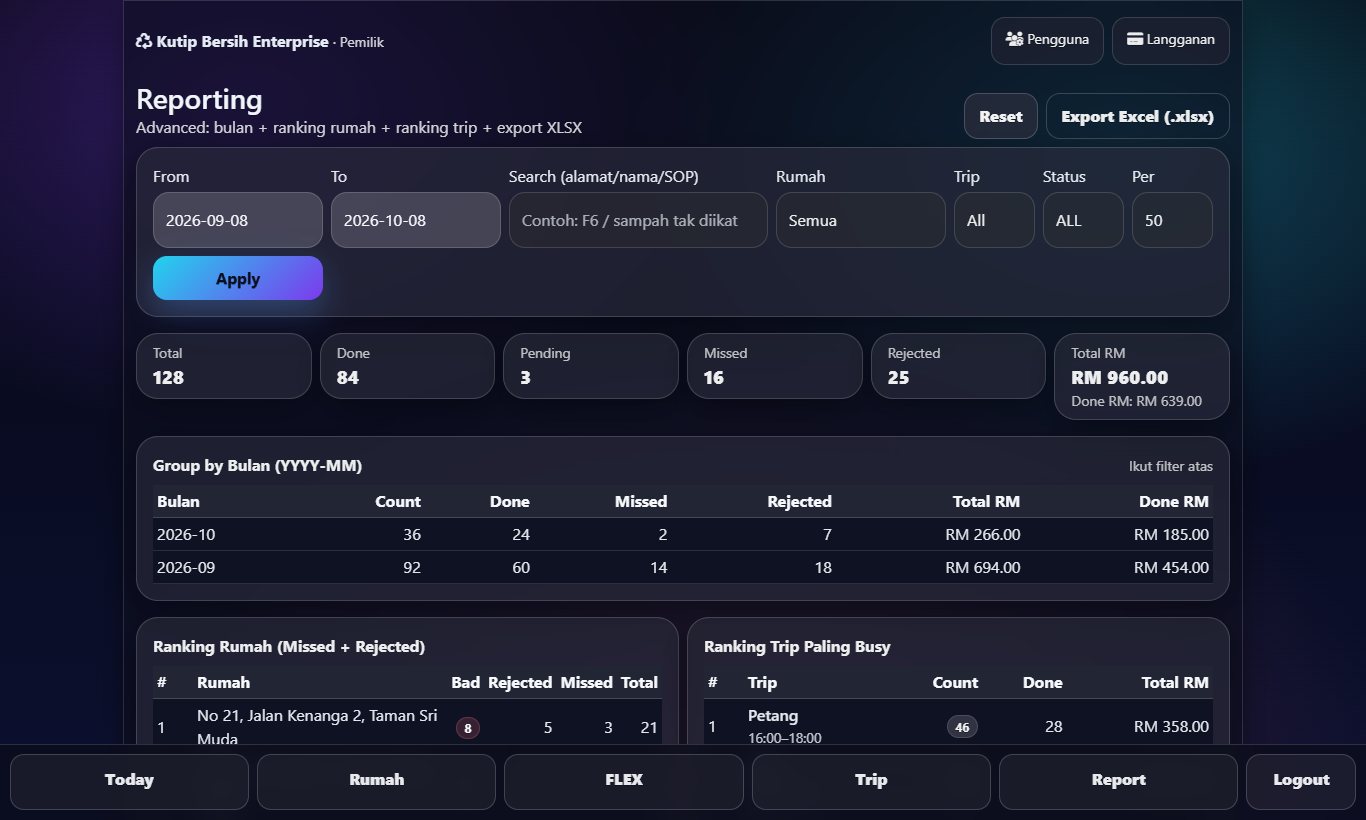
Task: Open the FLEX tab
Action: tap(624, 781)
